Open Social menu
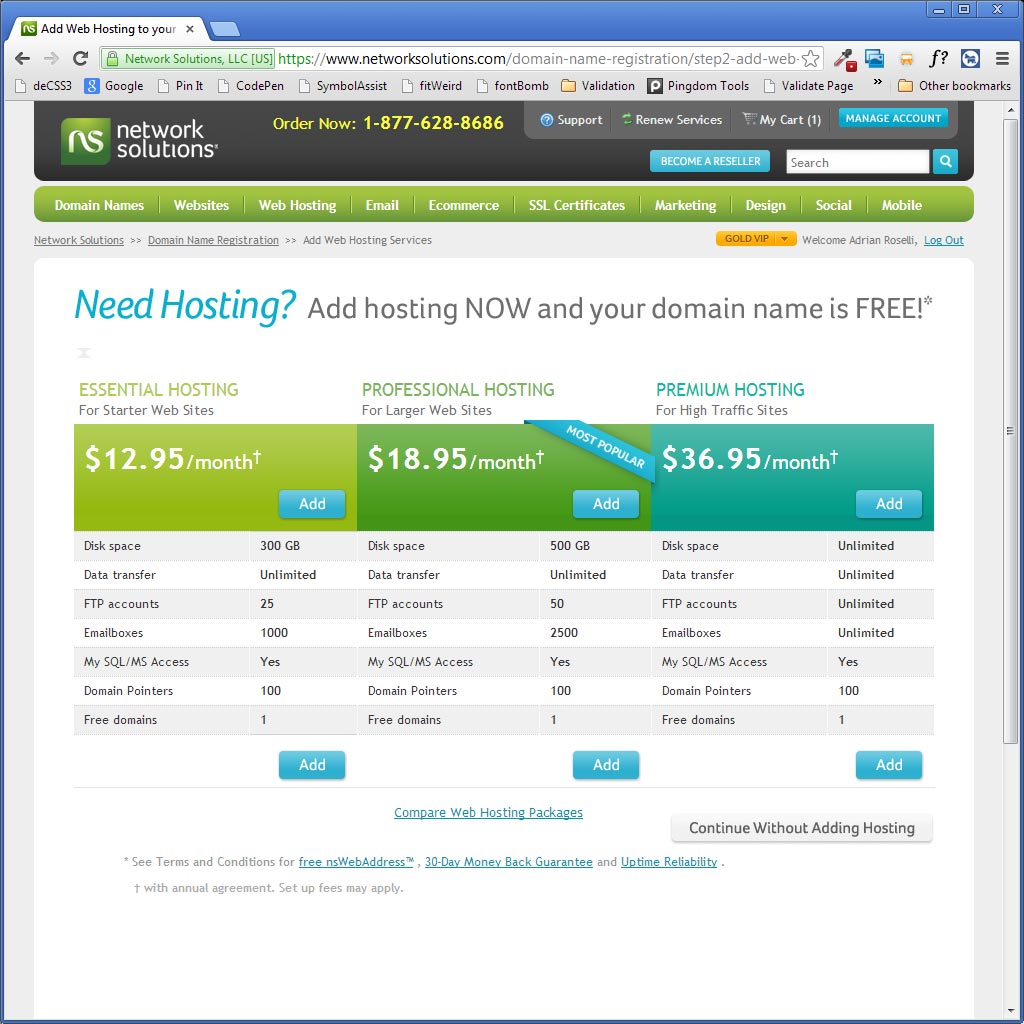 coord(833,205)
